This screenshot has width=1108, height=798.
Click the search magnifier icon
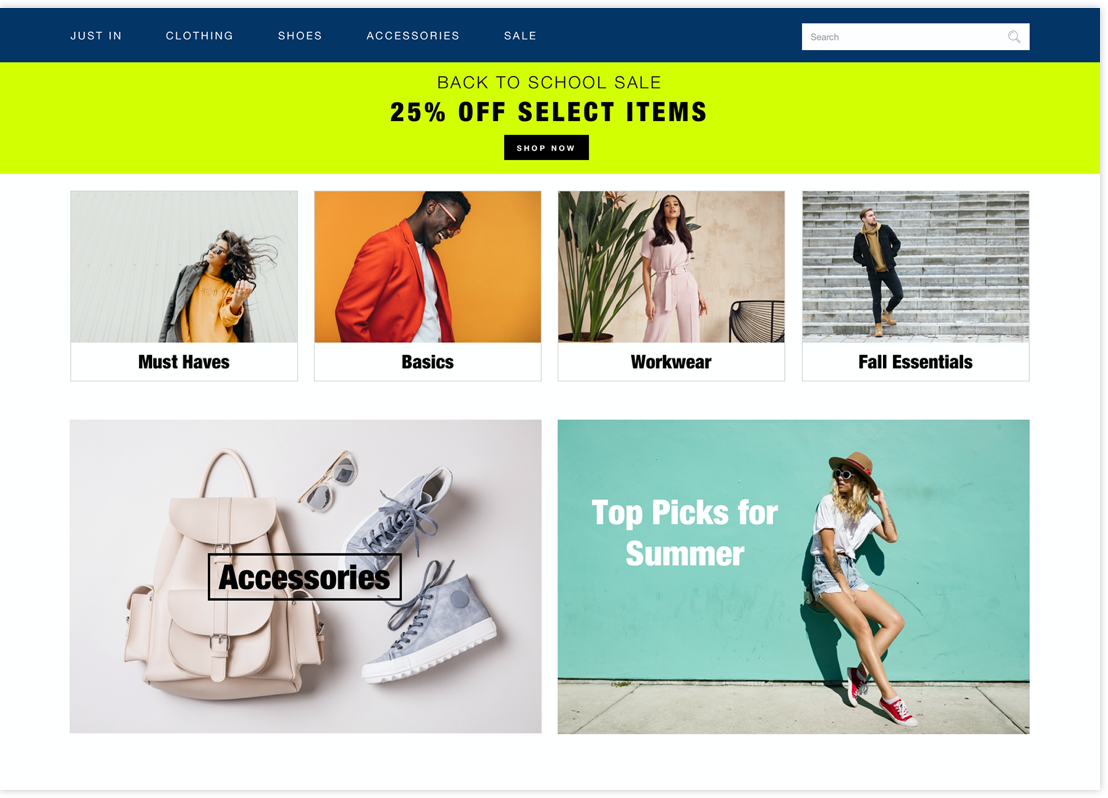pyautogui.click(x=1013, y=37)
